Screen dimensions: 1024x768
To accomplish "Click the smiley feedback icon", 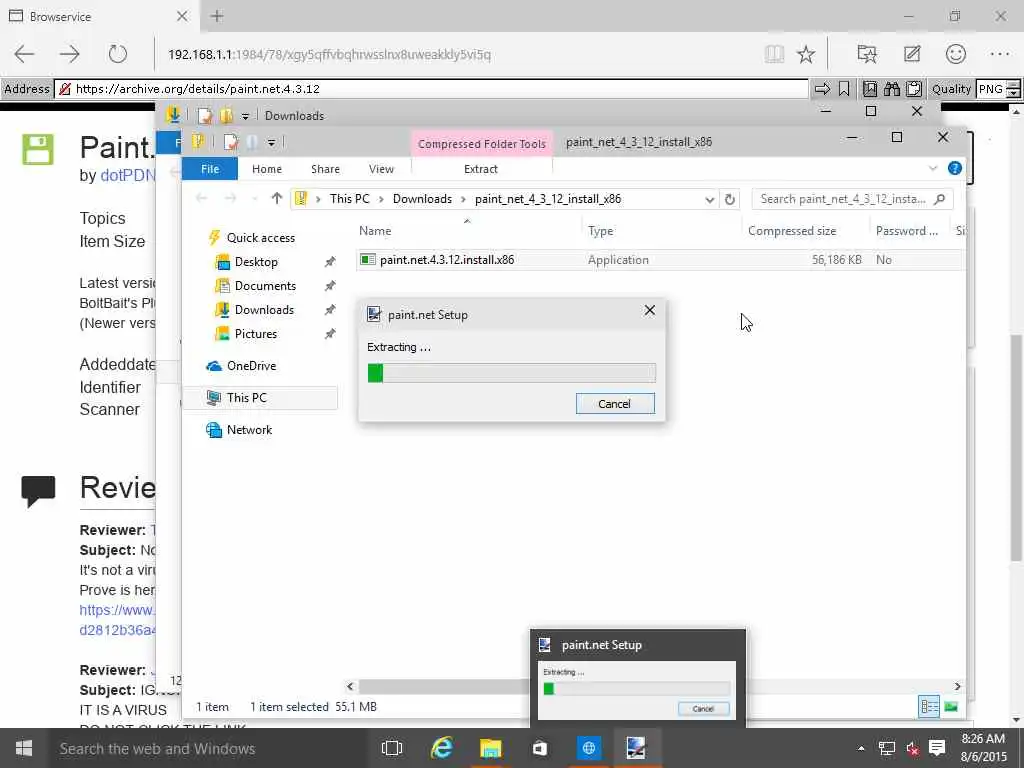I will point(955,54).
